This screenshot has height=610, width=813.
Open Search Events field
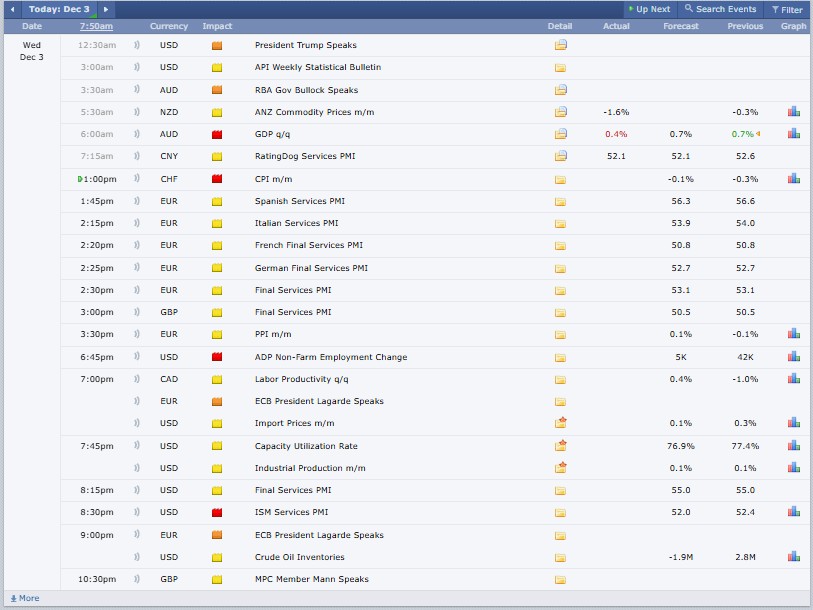click(x=721, y=9)
